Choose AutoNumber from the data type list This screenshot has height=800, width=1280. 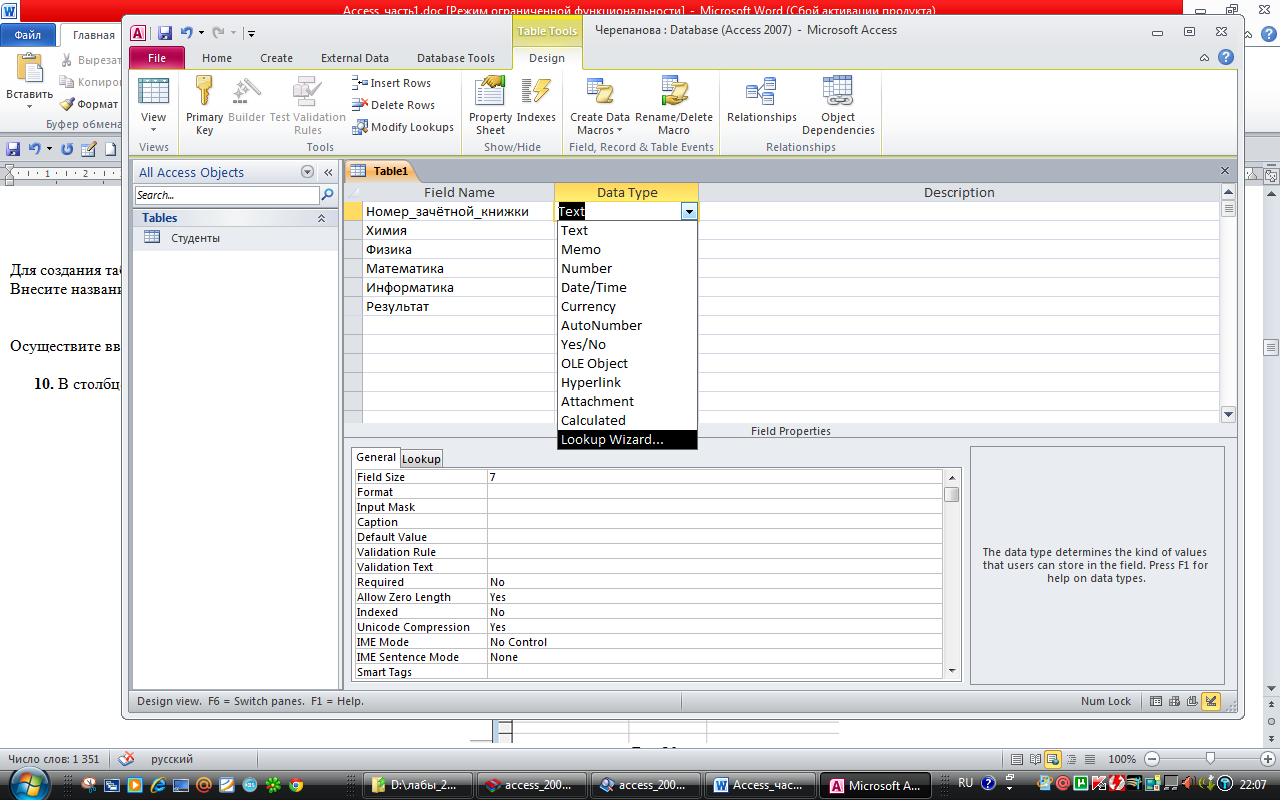[x=627, y=325]
